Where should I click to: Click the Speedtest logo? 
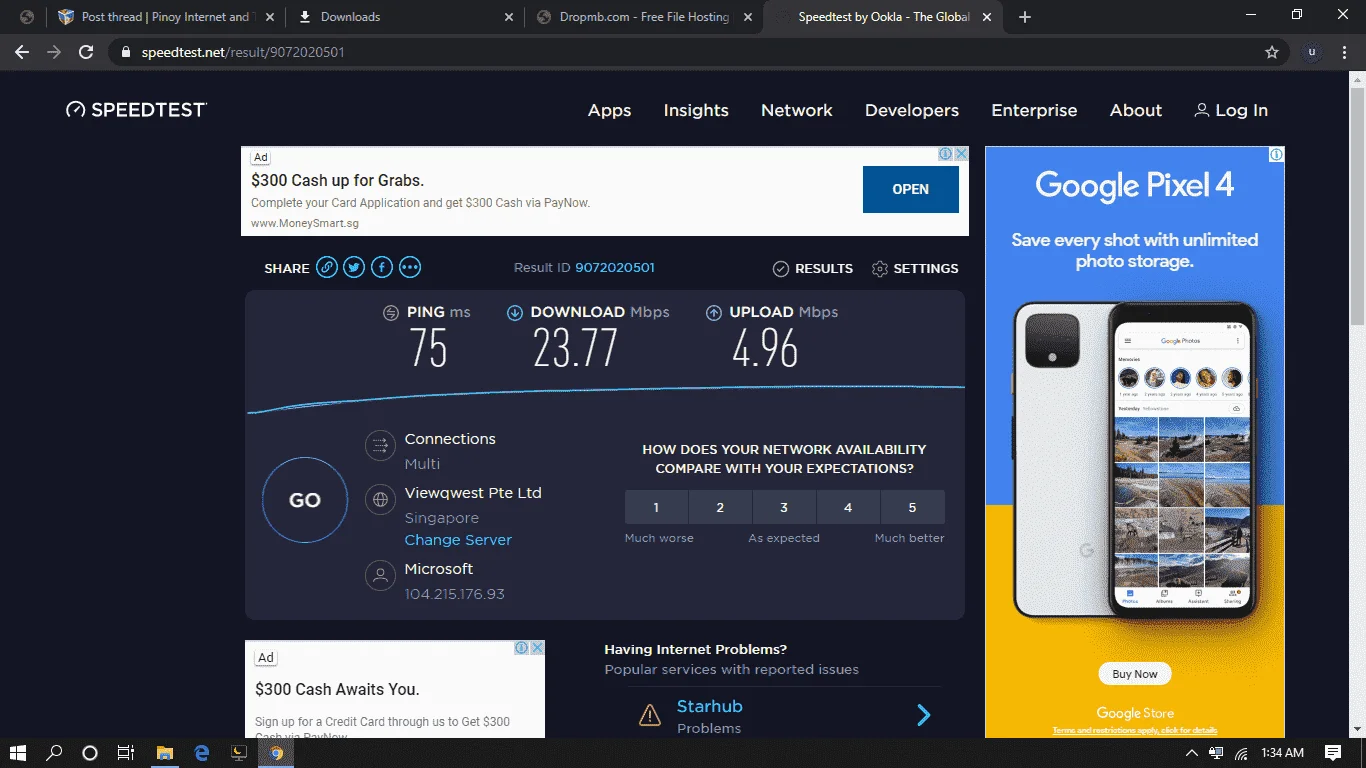[x=136, y=110]
